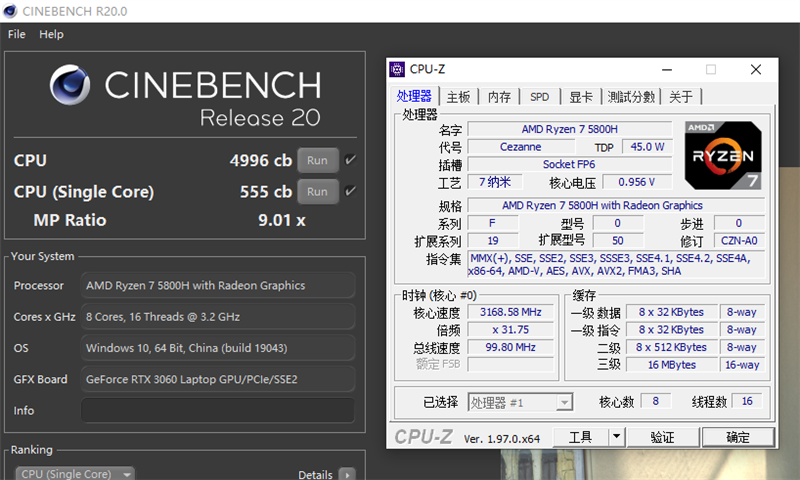Open the File menu
The width and height of the screenshot is (800, 480).
16,34
